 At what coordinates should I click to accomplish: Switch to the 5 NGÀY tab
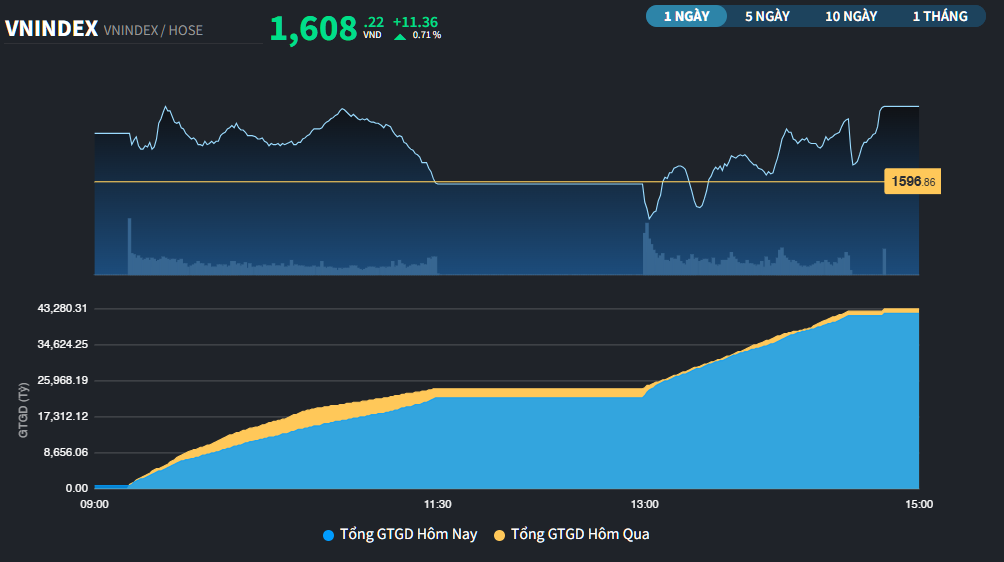[767, 16]
